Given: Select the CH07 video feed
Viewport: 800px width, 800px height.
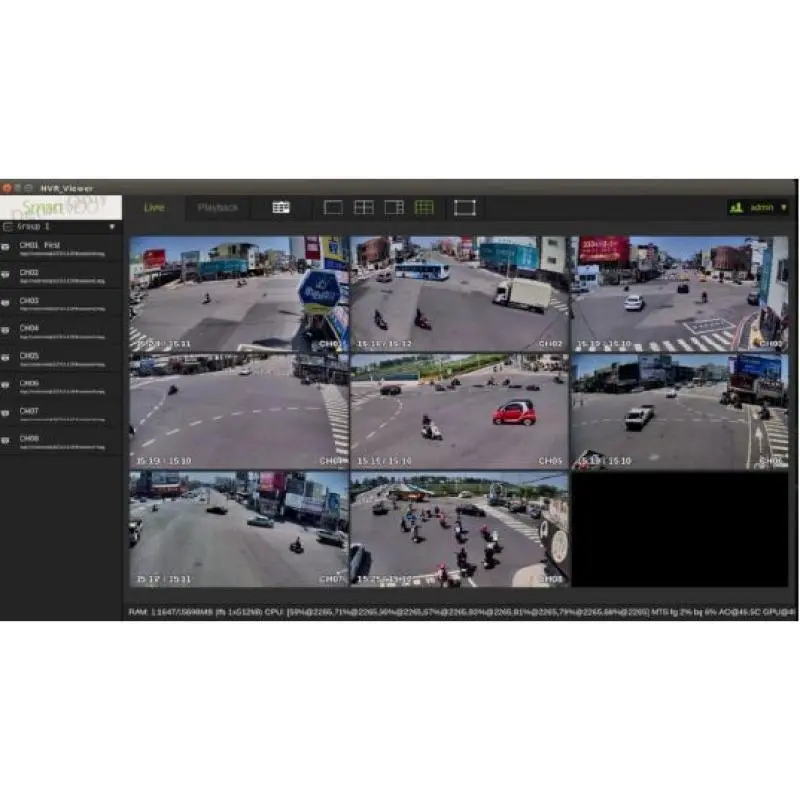Looking at the screenshot, I should click(x=239, y=529).
